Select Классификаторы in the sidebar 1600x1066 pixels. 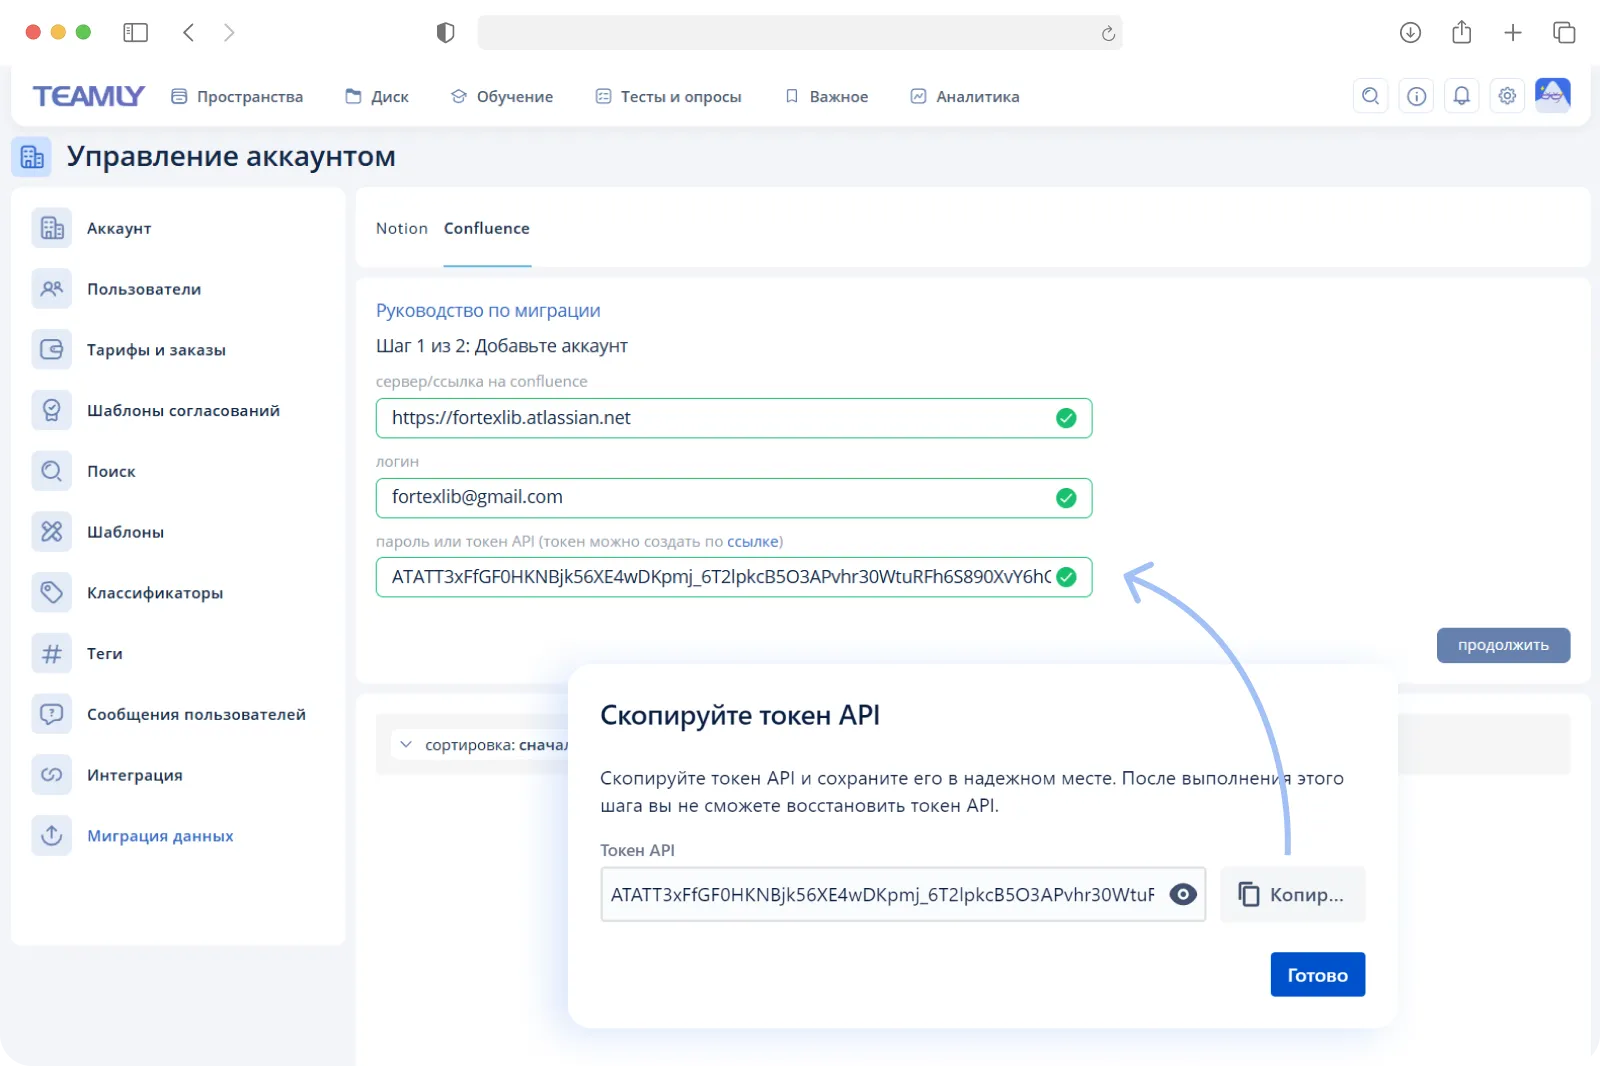pos(155,593)
